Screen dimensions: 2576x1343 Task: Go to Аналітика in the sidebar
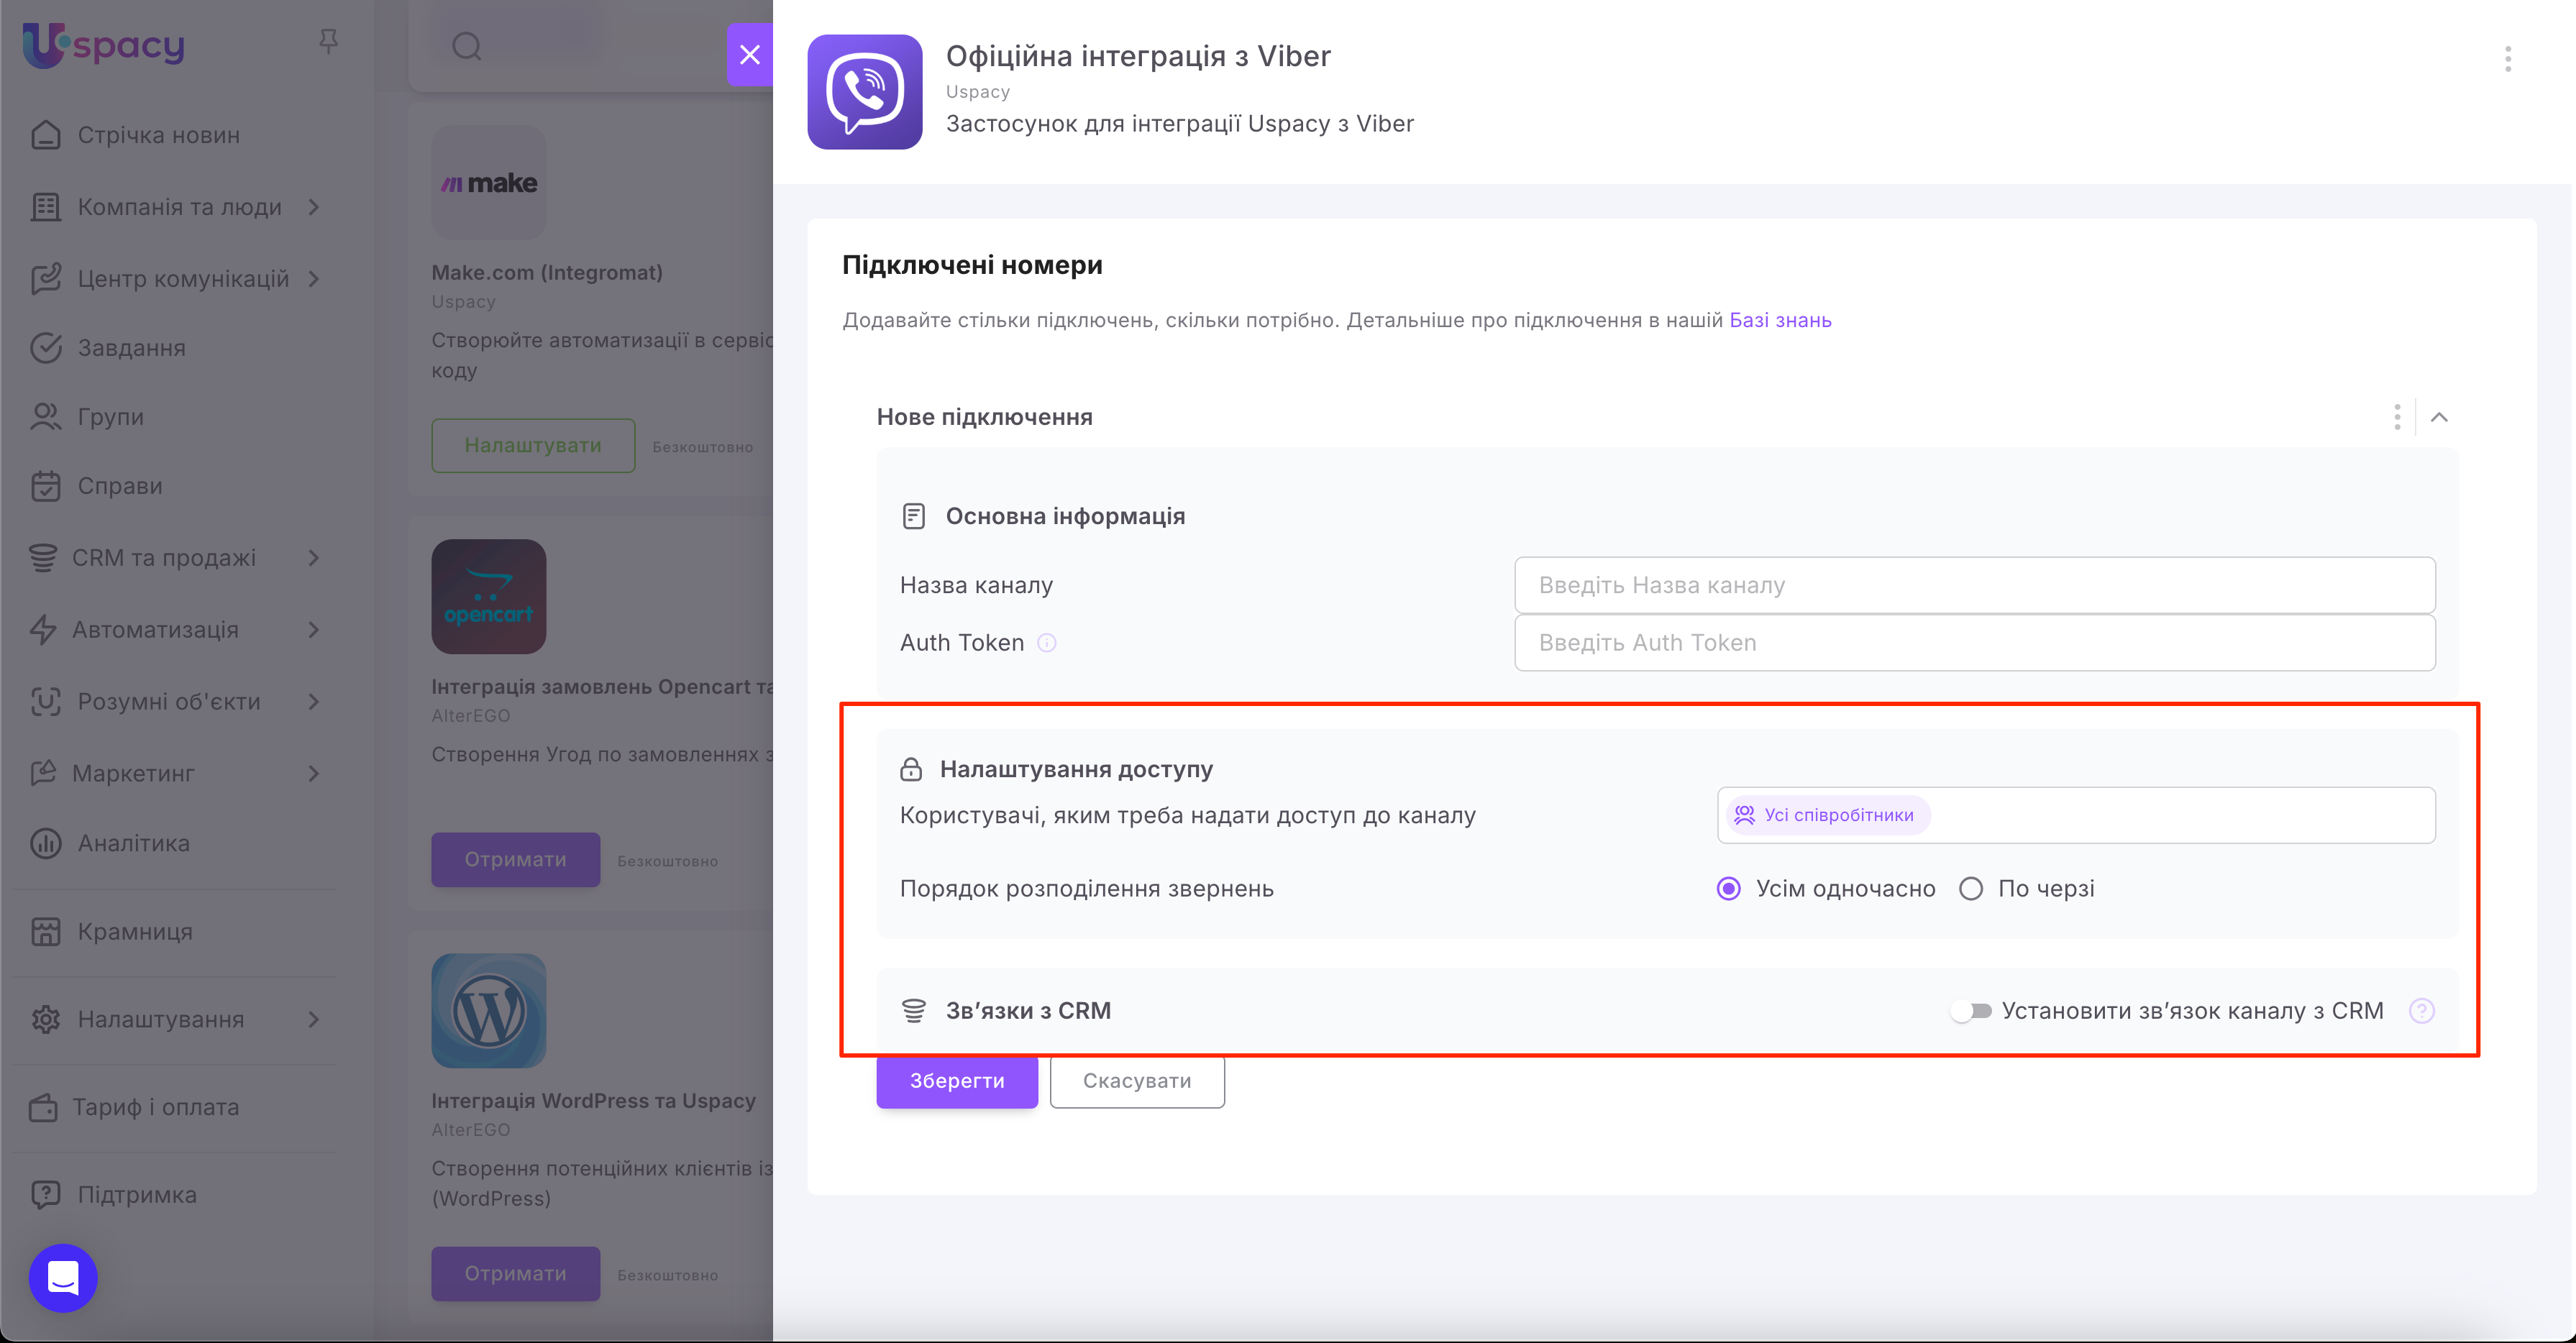(x=133, y=843)
